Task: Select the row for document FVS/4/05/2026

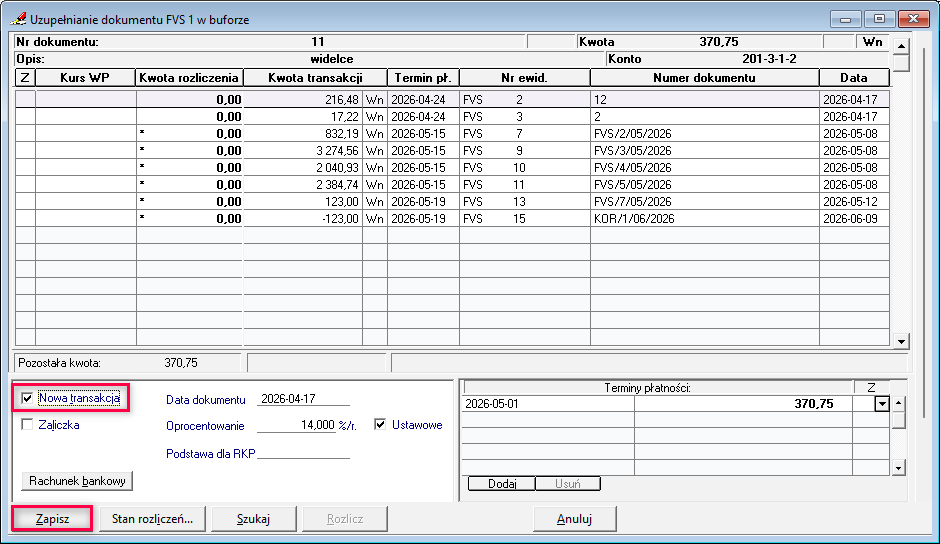Action: [x=452, y=167]
